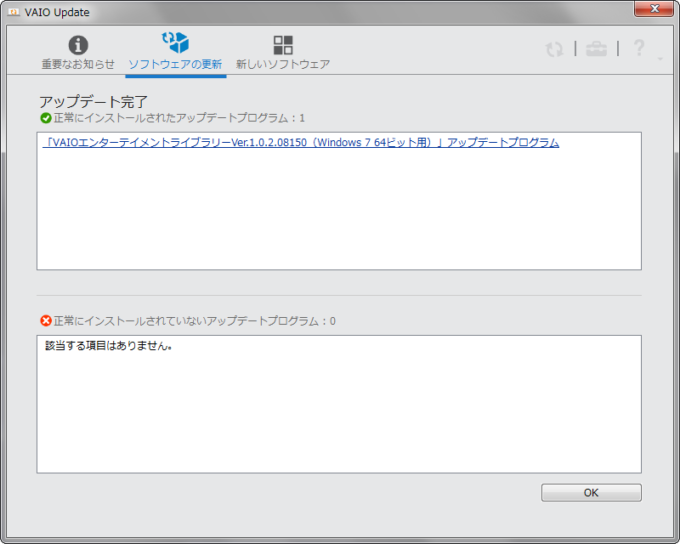Switch to the 重要なお知らせ tab label

point(77,64)
